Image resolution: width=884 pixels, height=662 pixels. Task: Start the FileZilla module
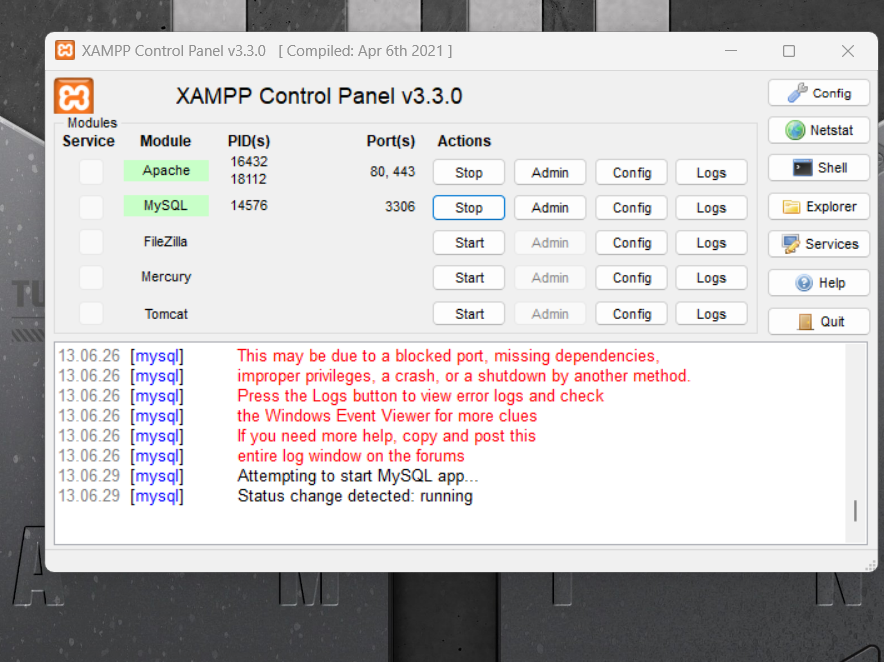[468, 242]
